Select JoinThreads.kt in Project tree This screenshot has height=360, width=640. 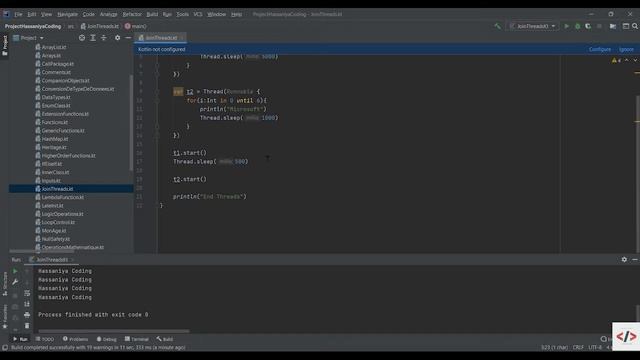(58, 189)
